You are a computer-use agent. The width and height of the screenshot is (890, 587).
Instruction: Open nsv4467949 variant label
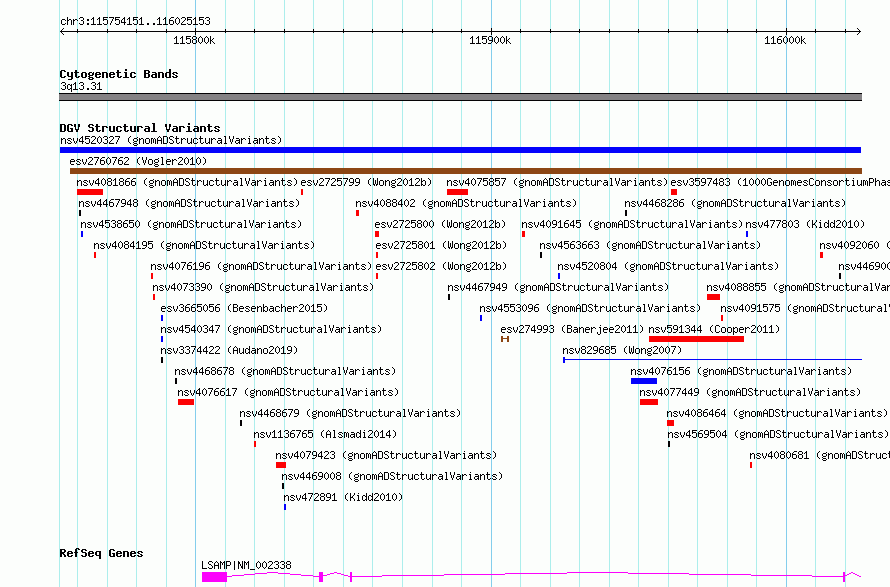[559, 287]
